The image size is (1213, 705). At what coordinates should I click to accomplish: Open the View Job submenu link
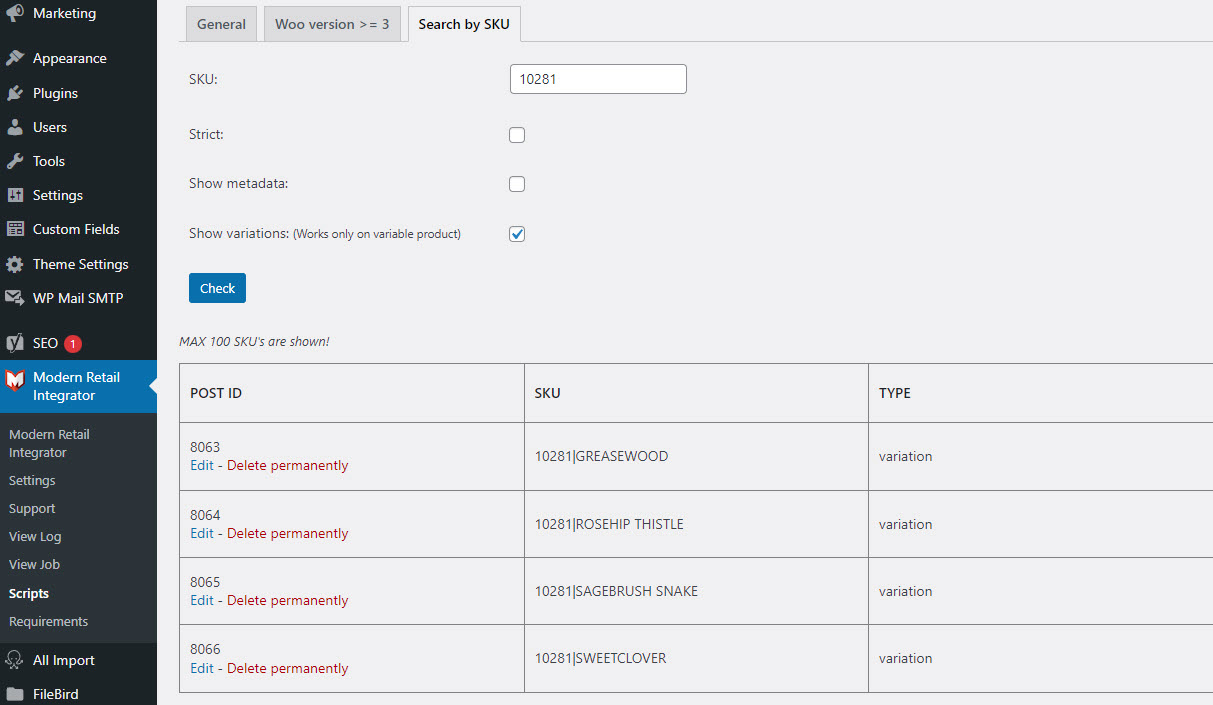tap(34, 565)
